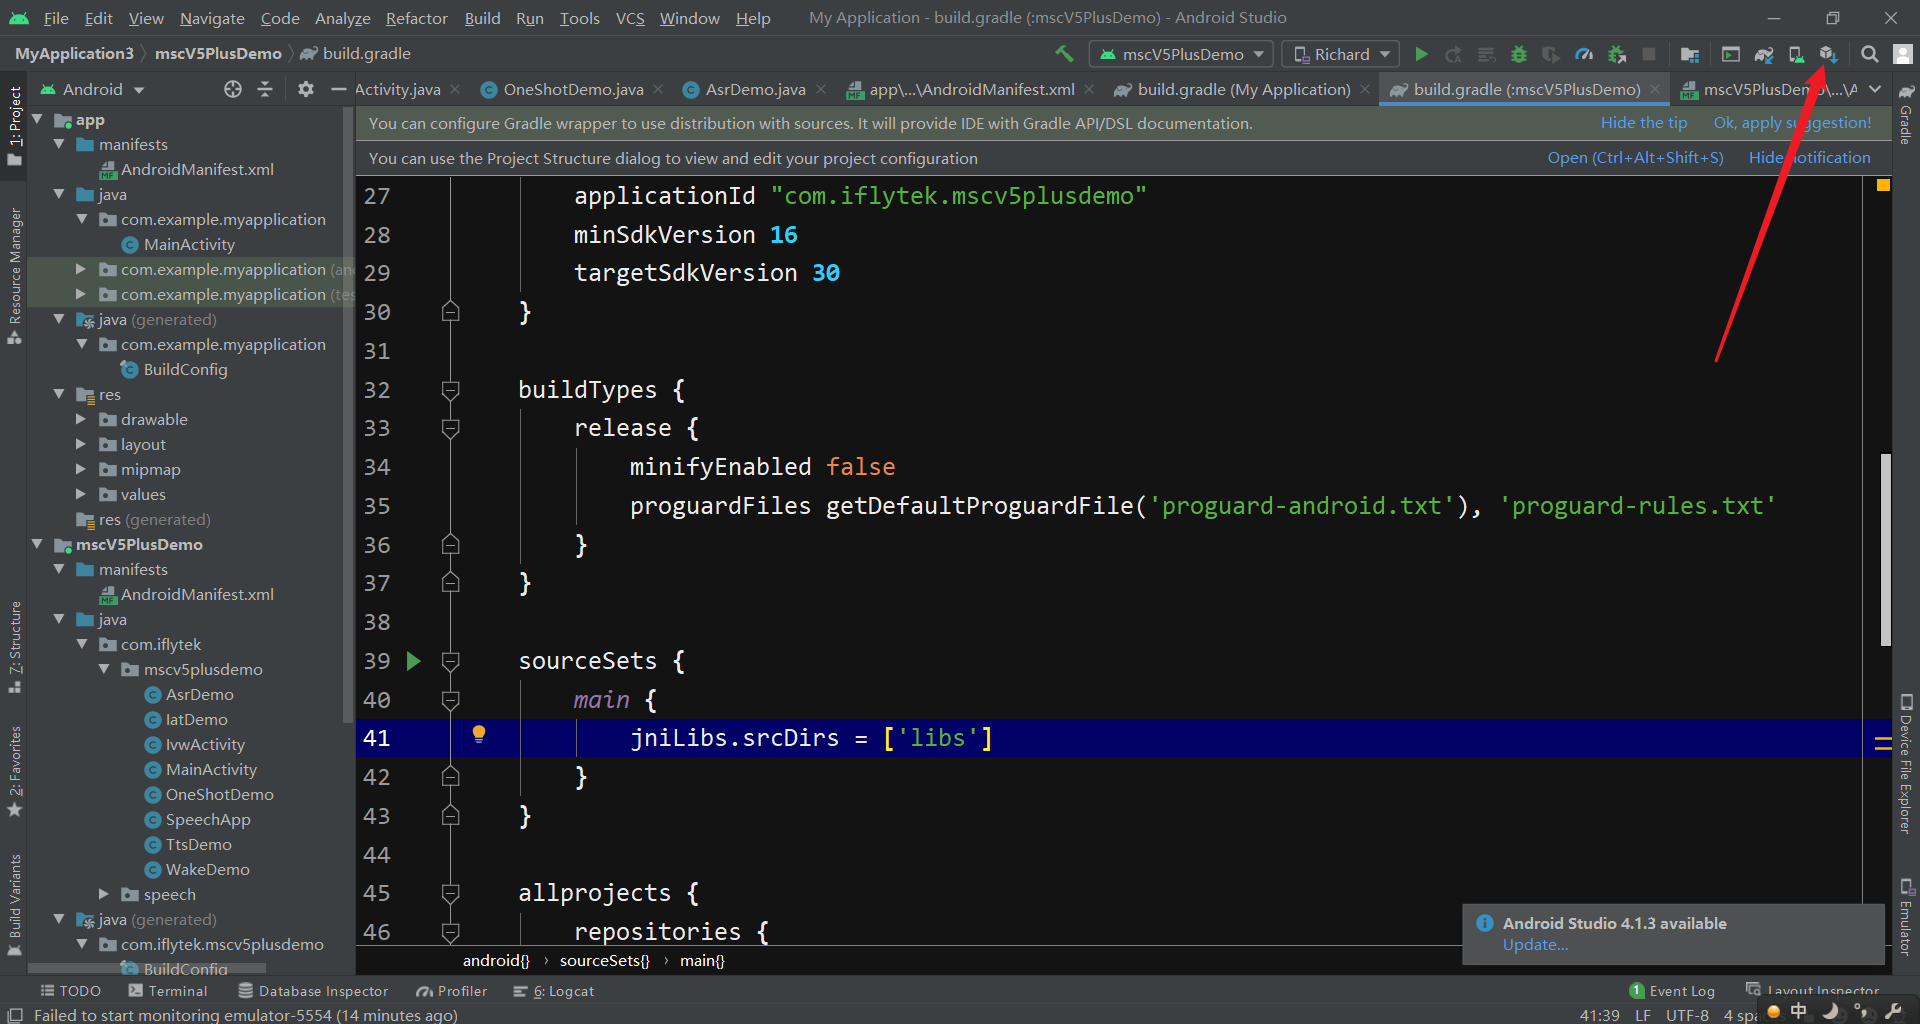Toggle the Gradle side panel
This screenshot has width=1920, height=1024.
pyautogui.click(x=1906, y=115)
